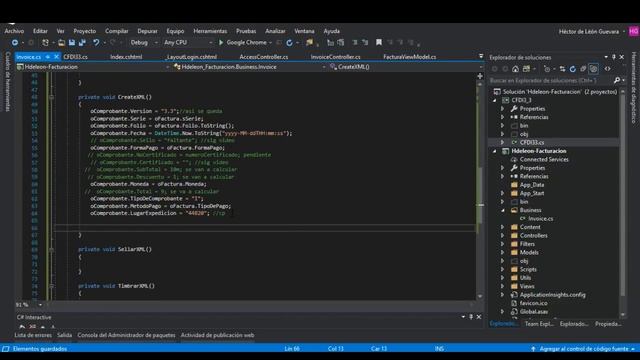
Task: Click Home icon in Solution Explorer toolbar
Action: tap(516, 69)
